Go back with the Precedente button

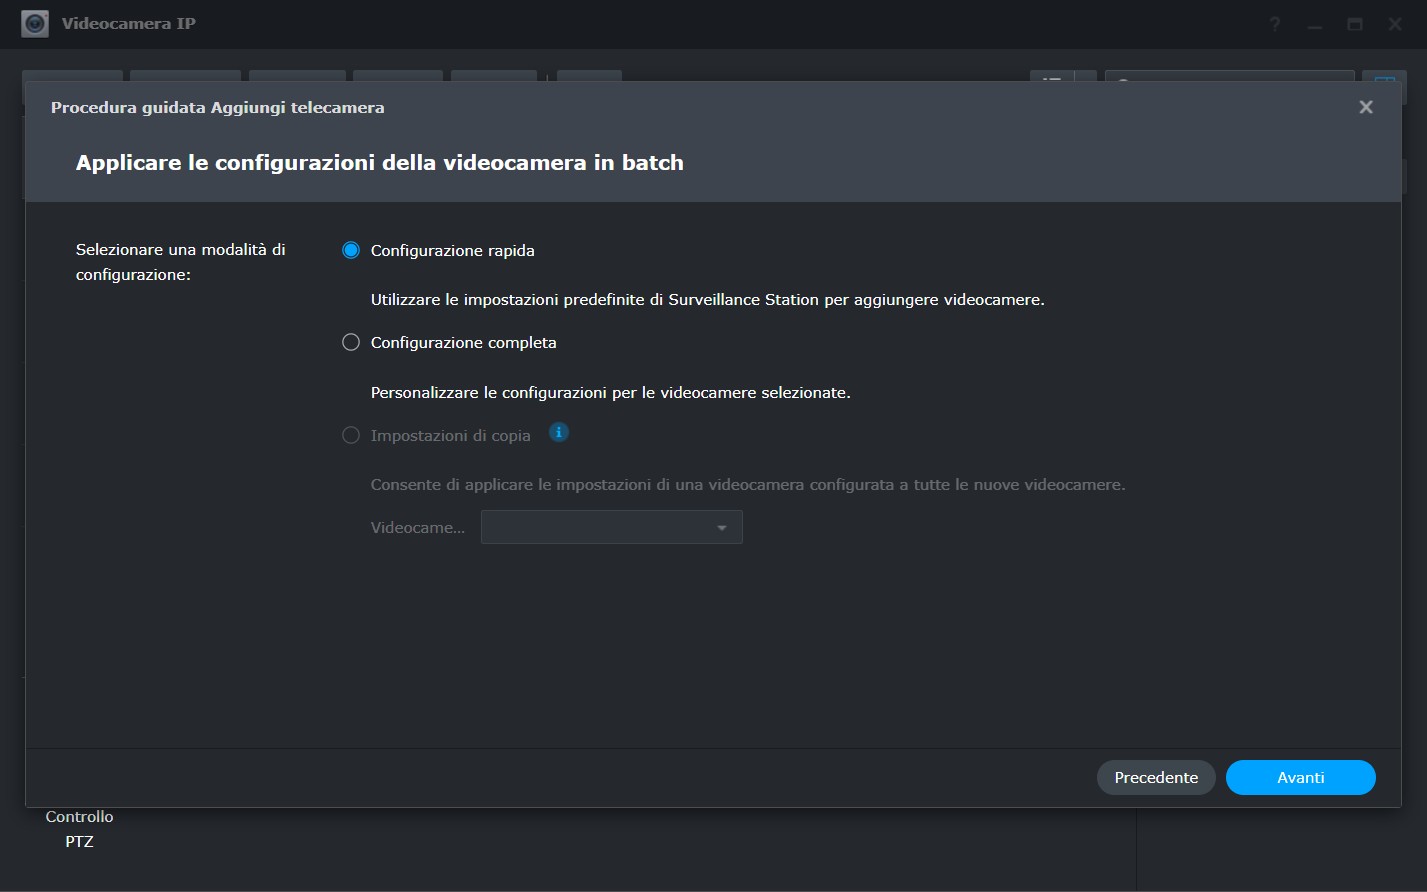(x=1155, y=778)
